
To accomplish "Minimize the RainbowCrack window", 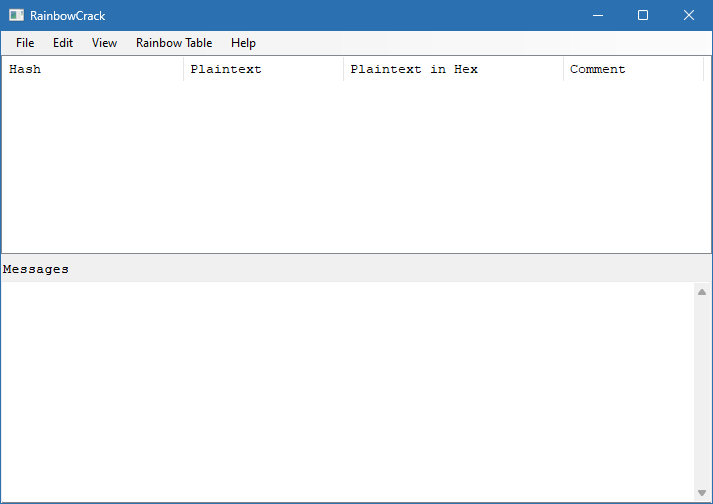I will click(598, 15).
